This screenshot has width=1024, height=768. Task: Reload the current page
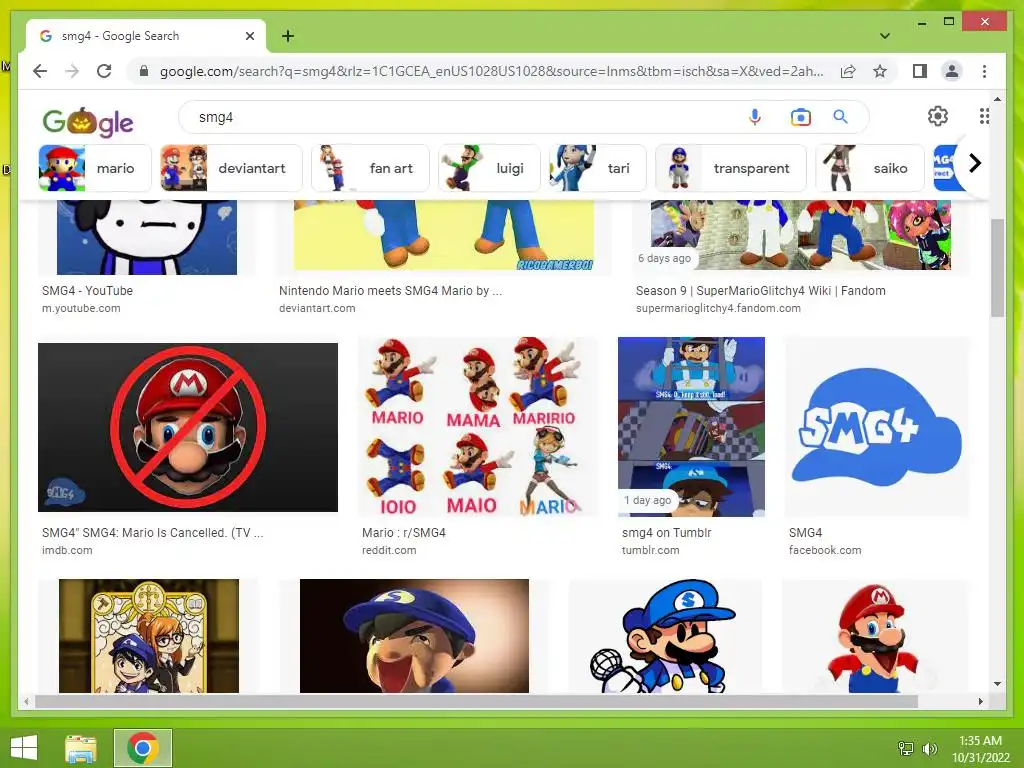pyautogui.click(x=104, y=71)
